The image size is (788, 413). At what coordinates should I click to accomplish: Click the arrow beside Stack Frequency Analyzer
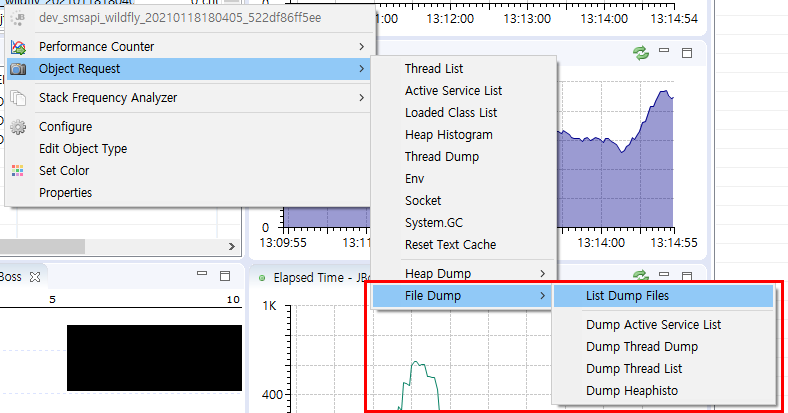pos(361,98)
